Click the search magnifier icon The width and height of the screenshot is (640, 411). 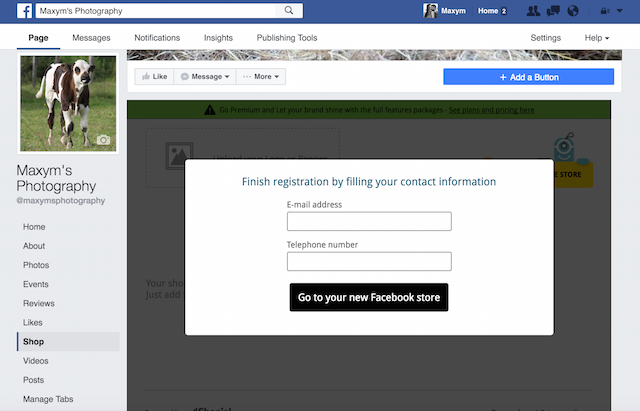pyautogui.click(x=289, y=11)
